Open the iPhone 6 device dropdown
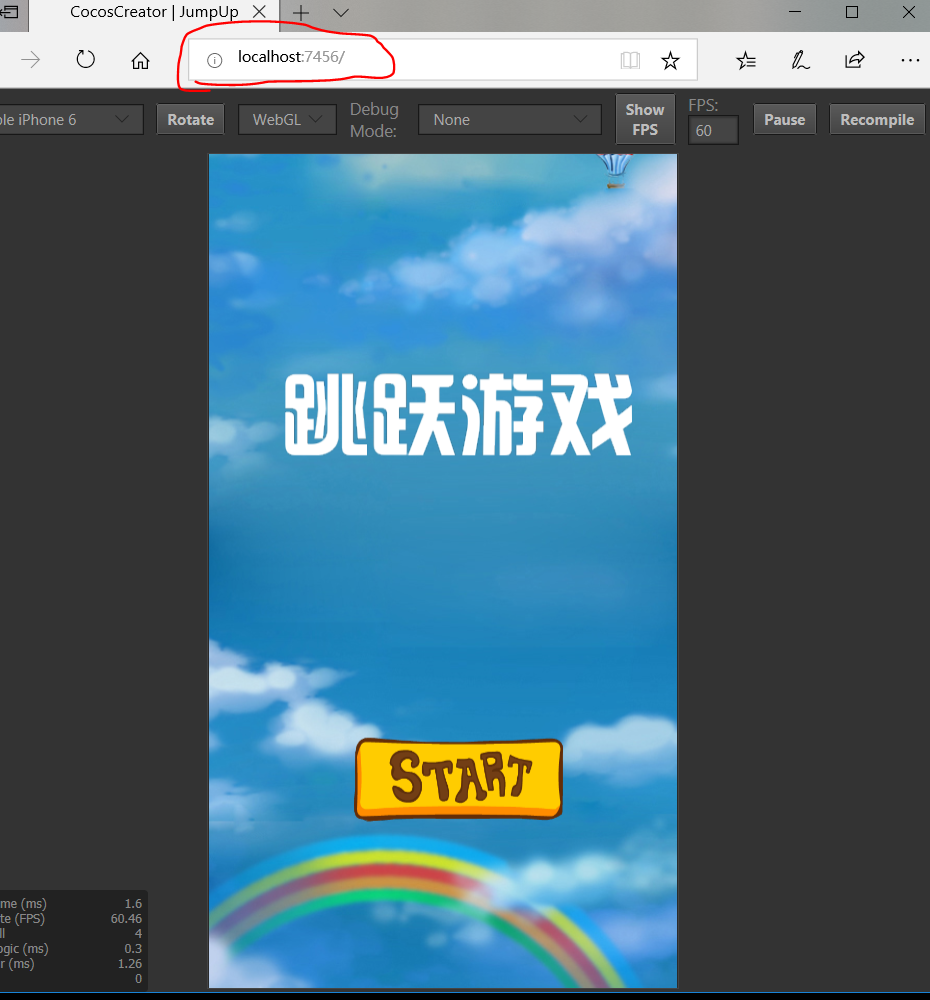This screenshot has height=1000, width=930. point(70,120)
